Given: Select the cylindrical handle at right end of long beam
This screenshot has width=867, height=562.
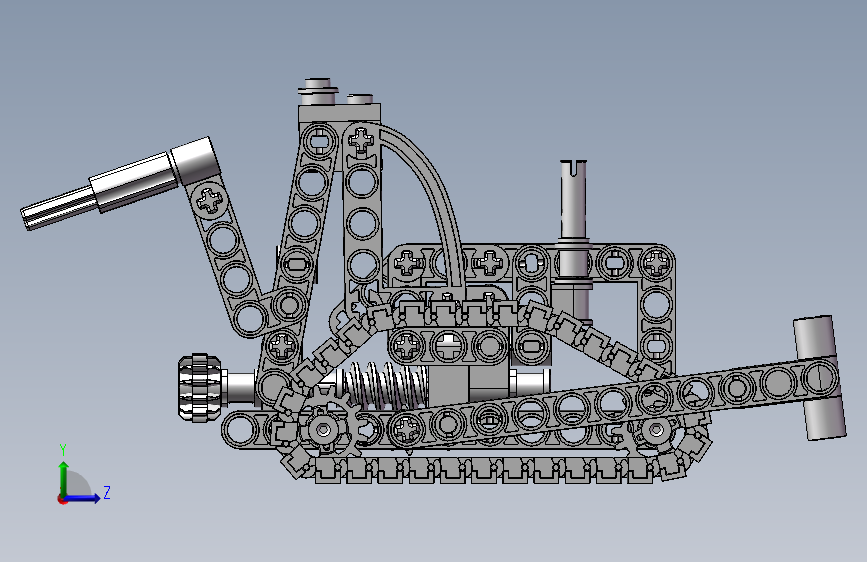Looking at the screenshot, I should coord(819,378).
